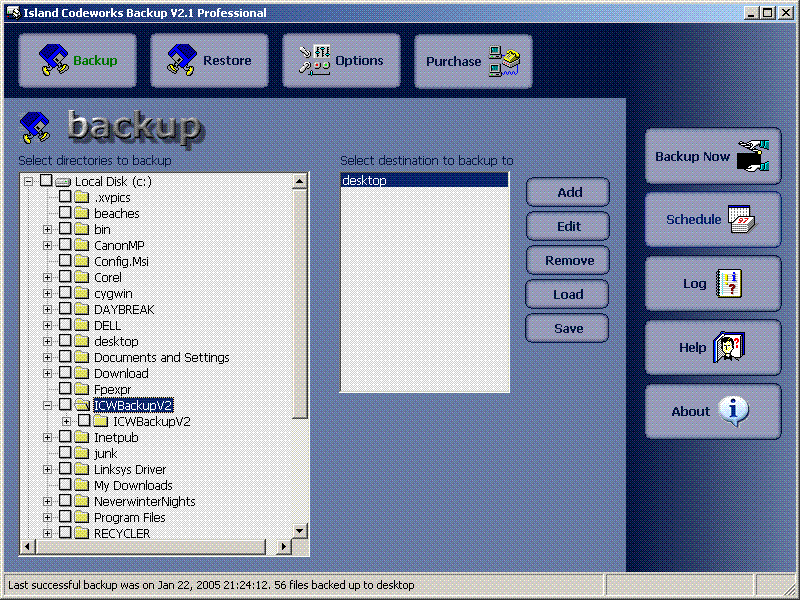This screenshot has width=800, height=600.
Task: Collapse the Local Disk (c:) tree node
Action: tap(29, 181)
